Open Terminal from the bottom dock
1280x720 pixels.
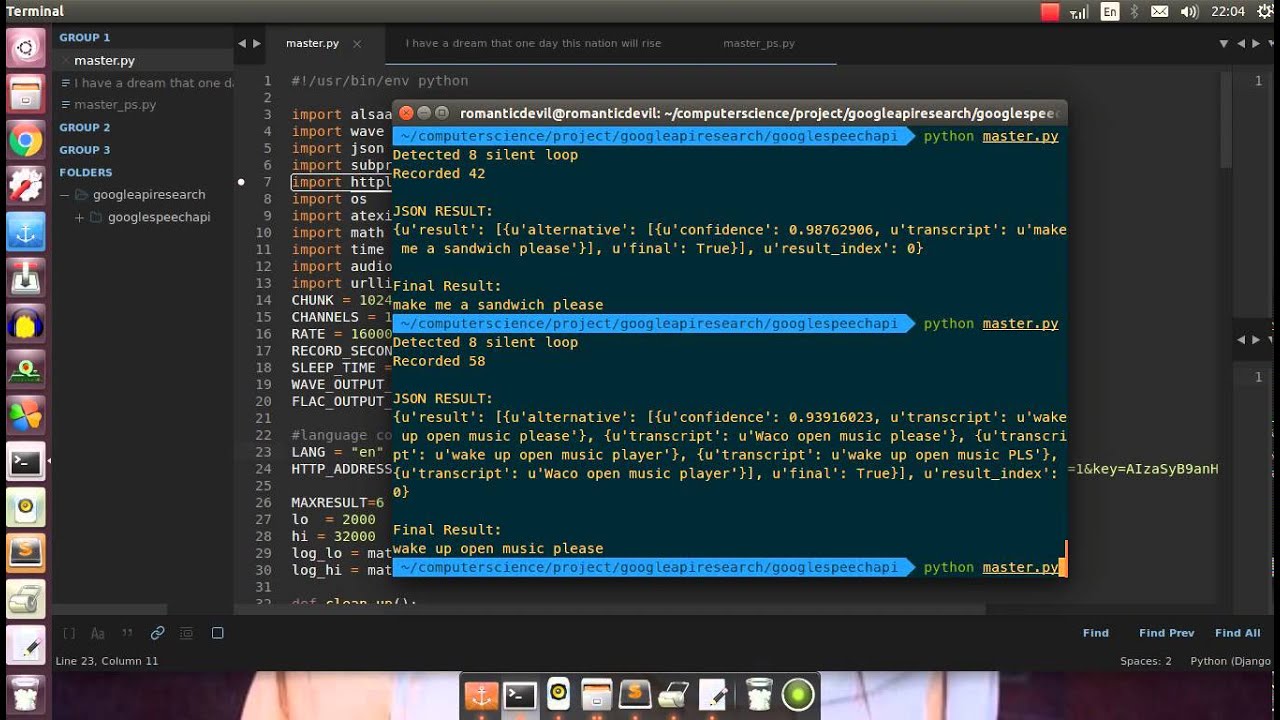tap(520, 695)
